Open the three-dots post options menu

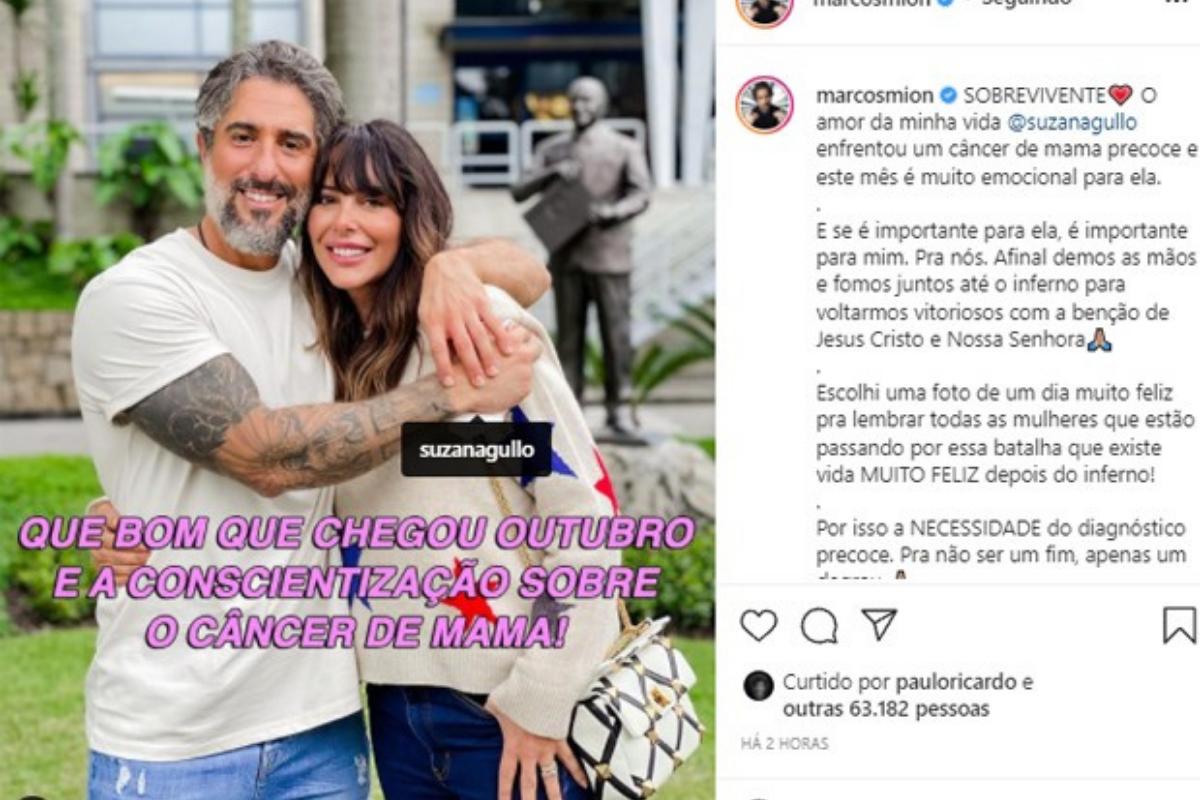tap(1178, 3)
